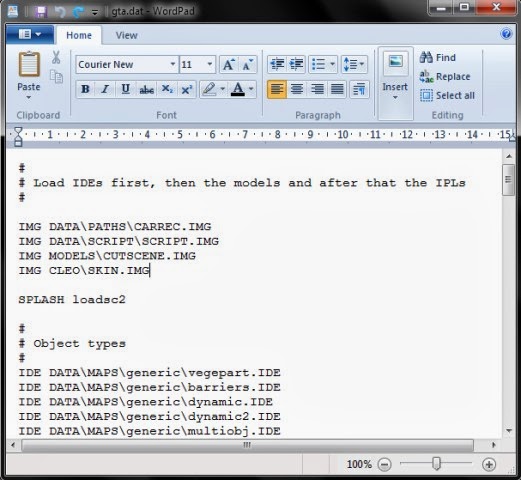Apply the text highlight color pen
Screen dimensions: 521x480
click(209, 89)
